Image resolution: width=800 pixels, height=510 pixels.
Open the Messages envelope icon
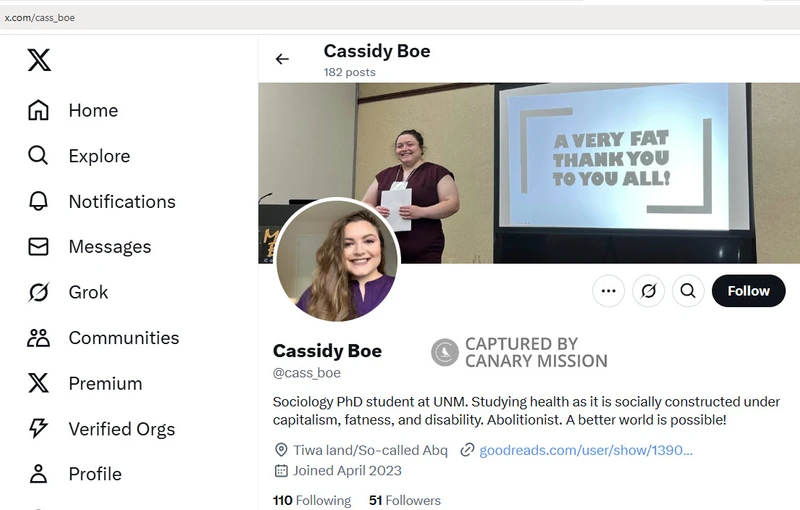[x=38, y=247]
